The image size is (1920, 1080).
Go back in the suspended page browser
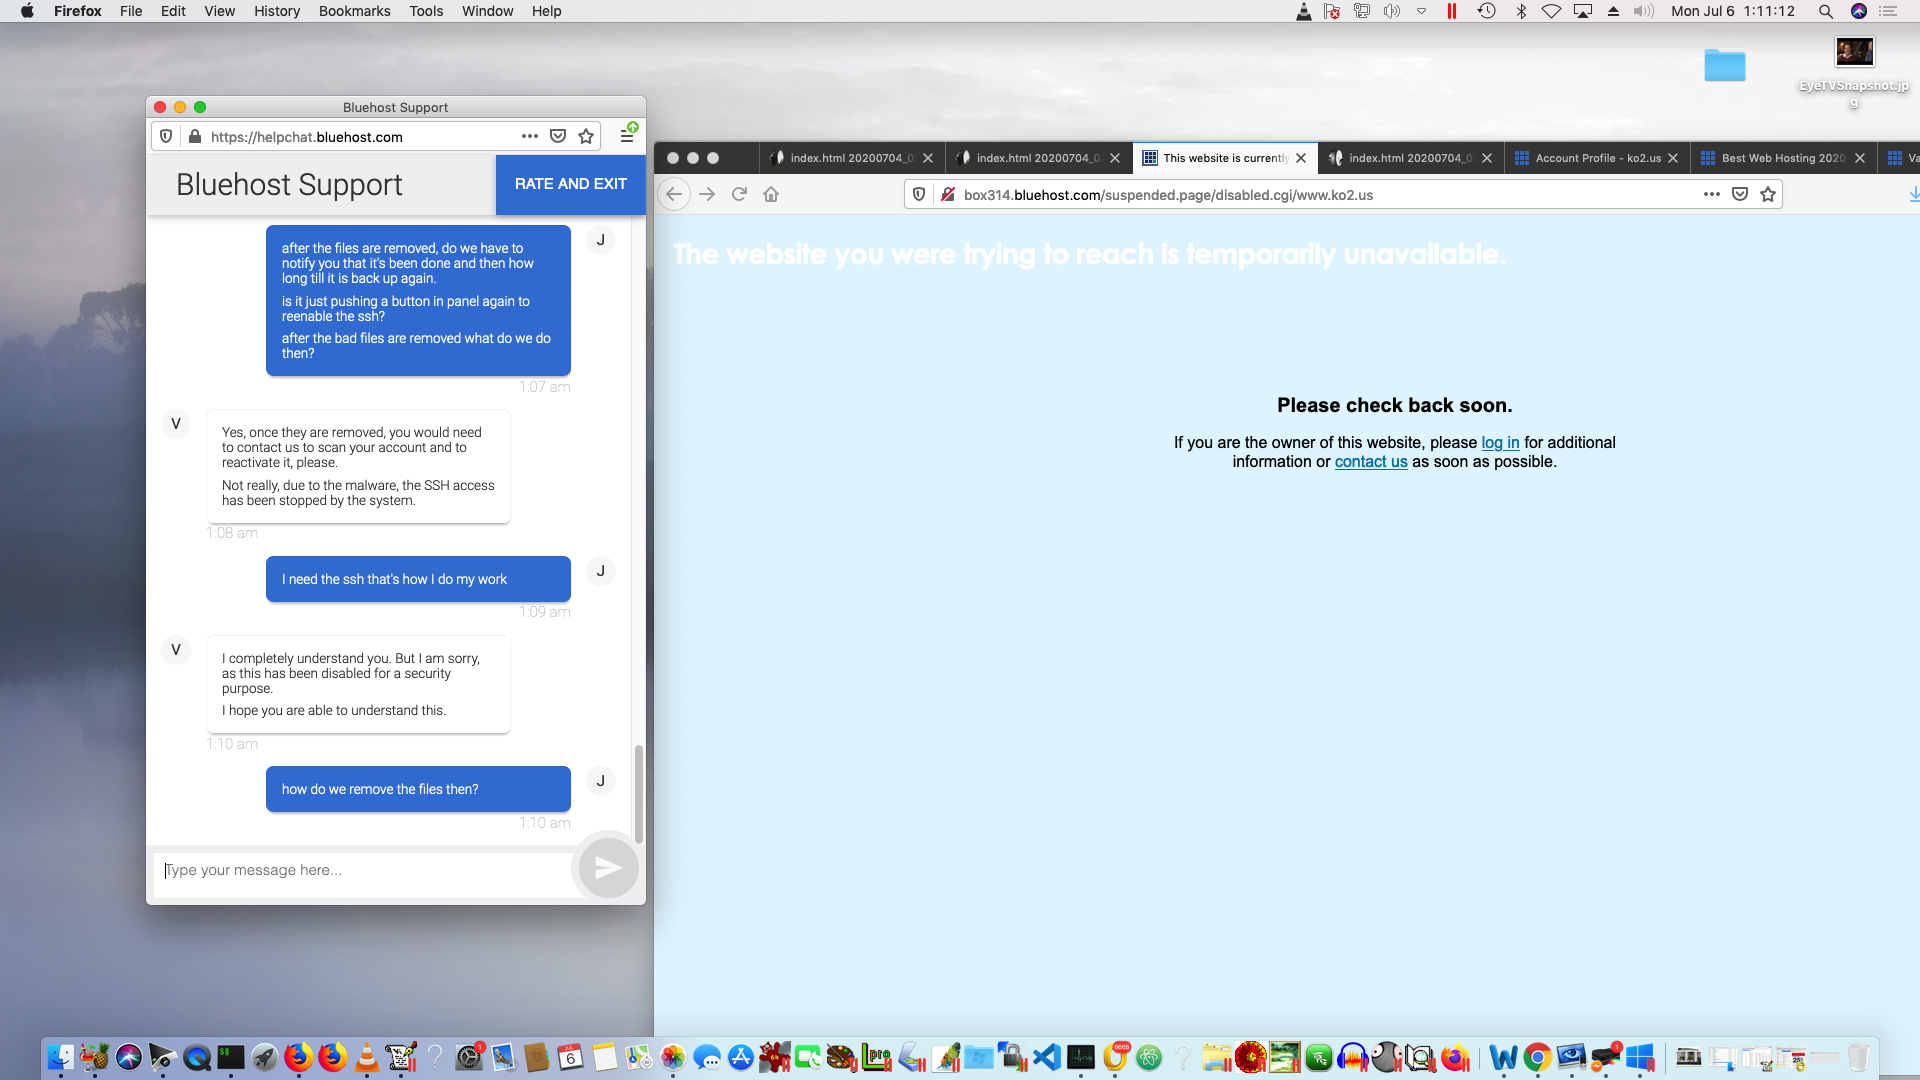tap(674, 194)
